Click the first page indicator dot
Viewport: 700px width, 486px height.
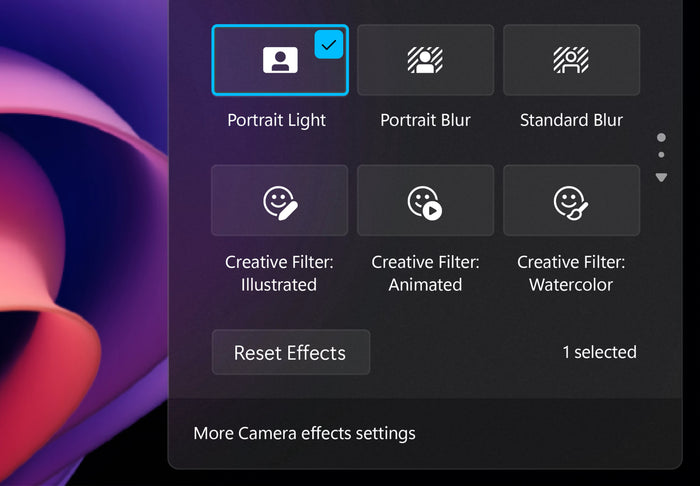(x=661, y=138)
